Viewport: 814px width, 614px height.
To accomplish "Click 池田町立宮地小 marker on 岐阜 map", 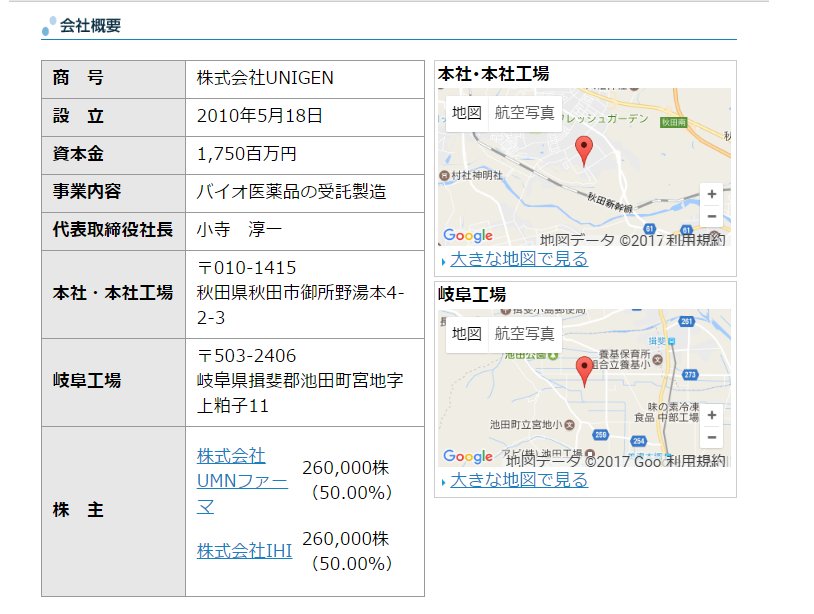I will pos(569,425).
